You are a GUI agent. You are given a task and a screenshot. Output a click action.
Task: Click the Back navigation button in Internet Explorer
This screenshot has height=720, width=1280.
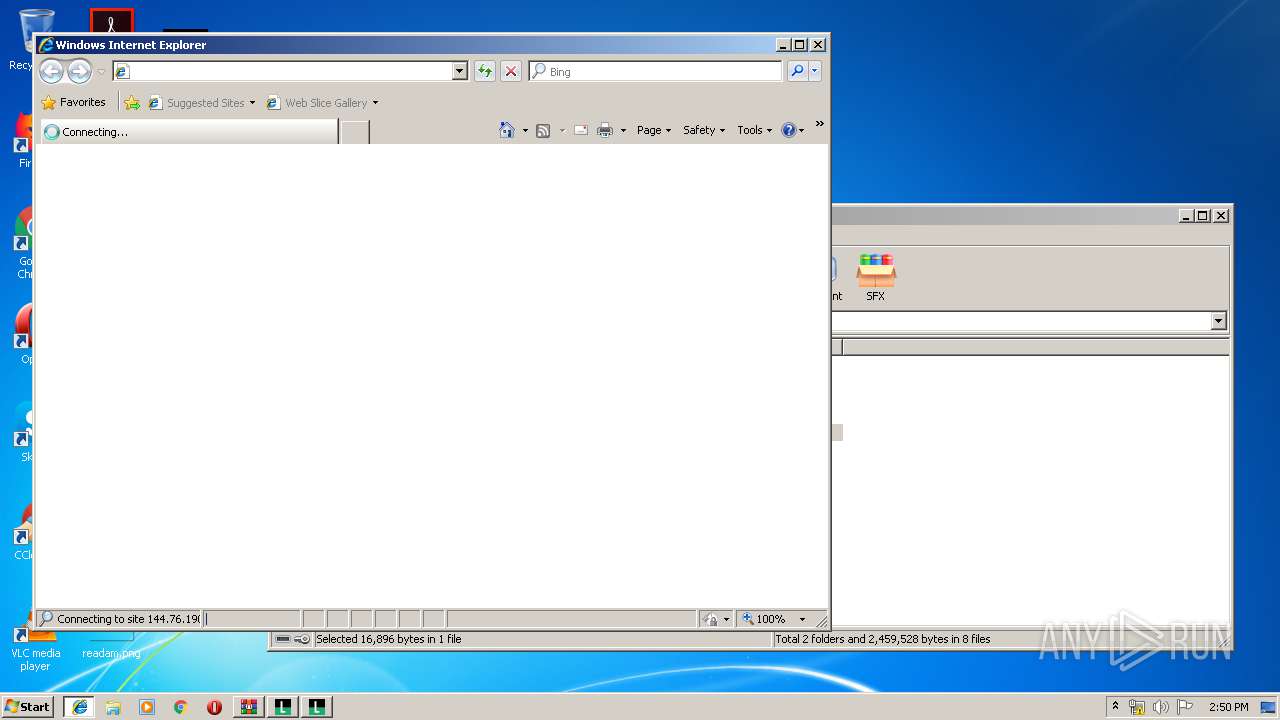pyautogui.click(x=51, y=71)
